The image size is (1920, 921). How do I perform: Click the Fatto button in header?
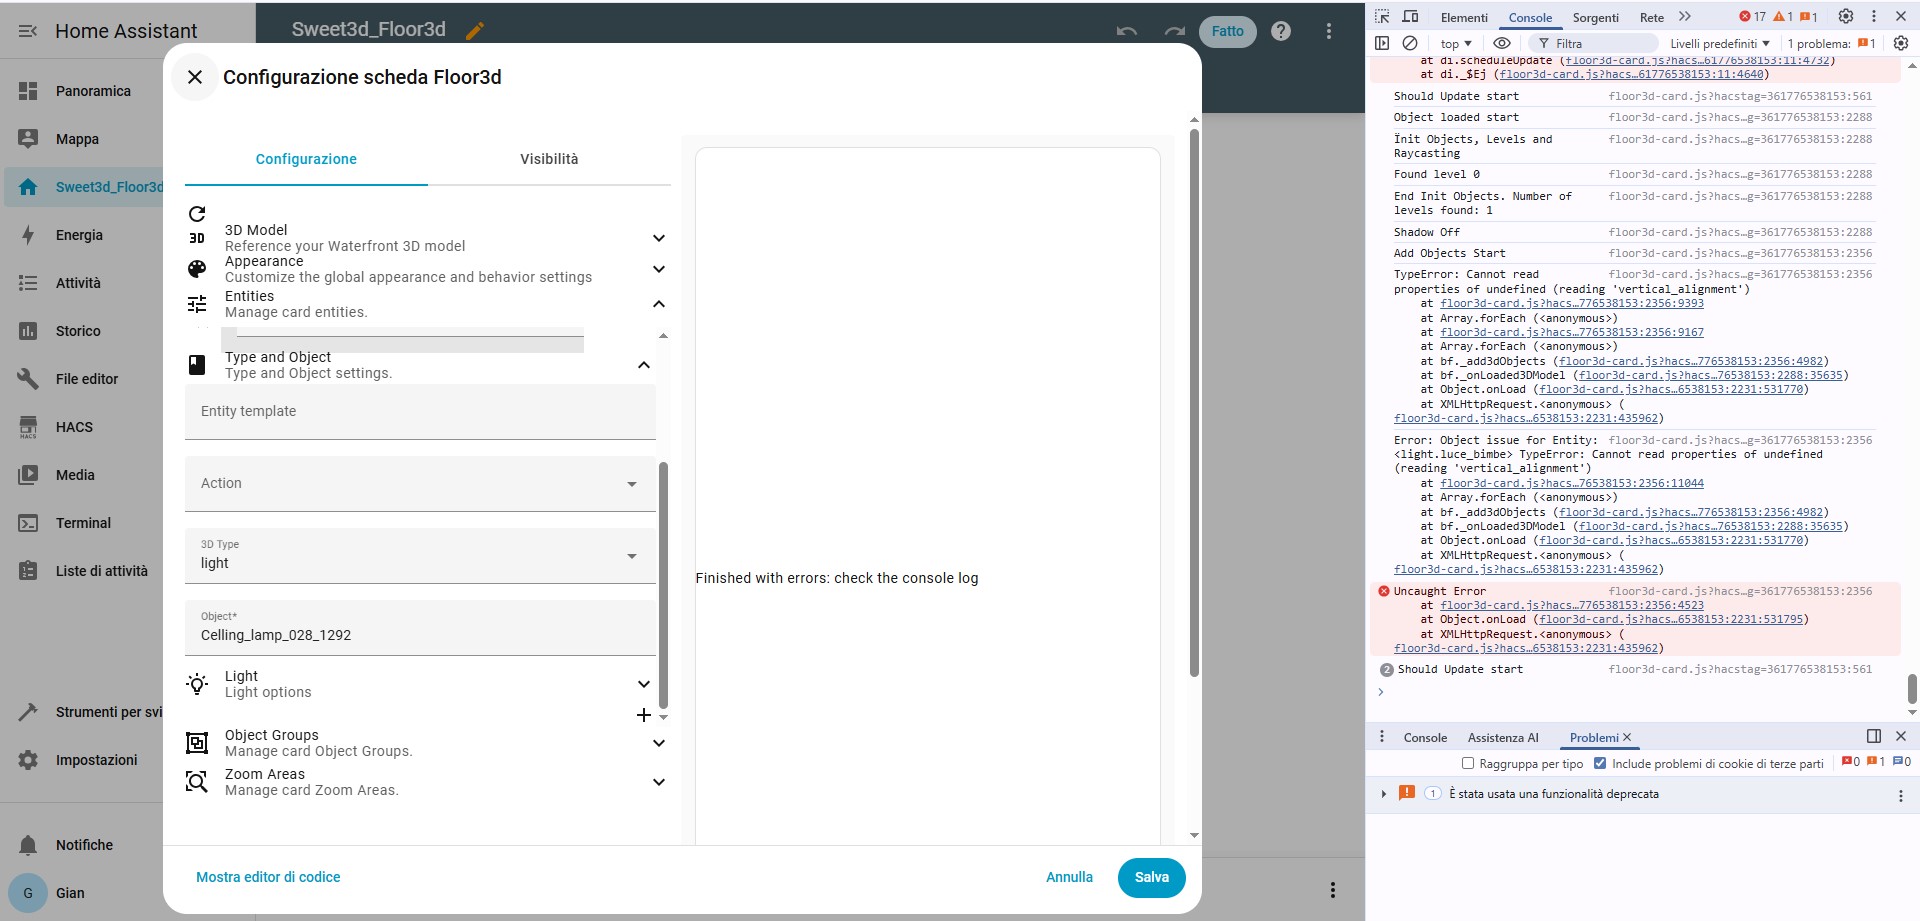tap(1228, 31)
